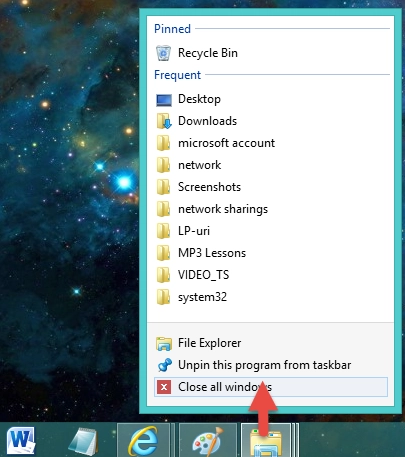Open the network sharings entry

click(271, 209)
